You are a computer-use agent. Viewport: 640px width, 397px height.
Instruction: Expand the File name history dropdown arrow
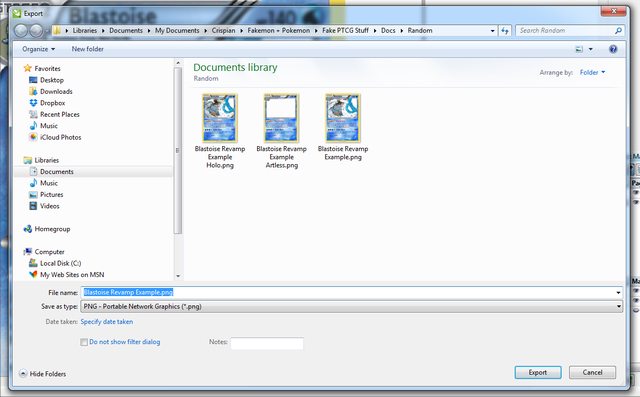[618, 293]
